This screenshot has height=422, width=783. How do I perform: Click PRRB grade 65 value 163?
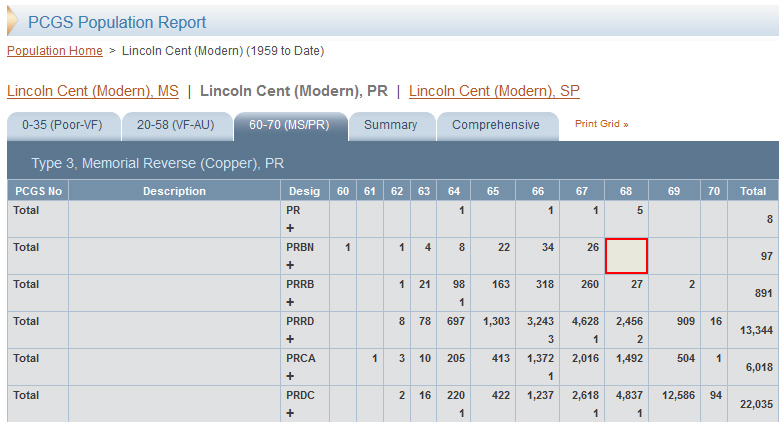[501, 284]
